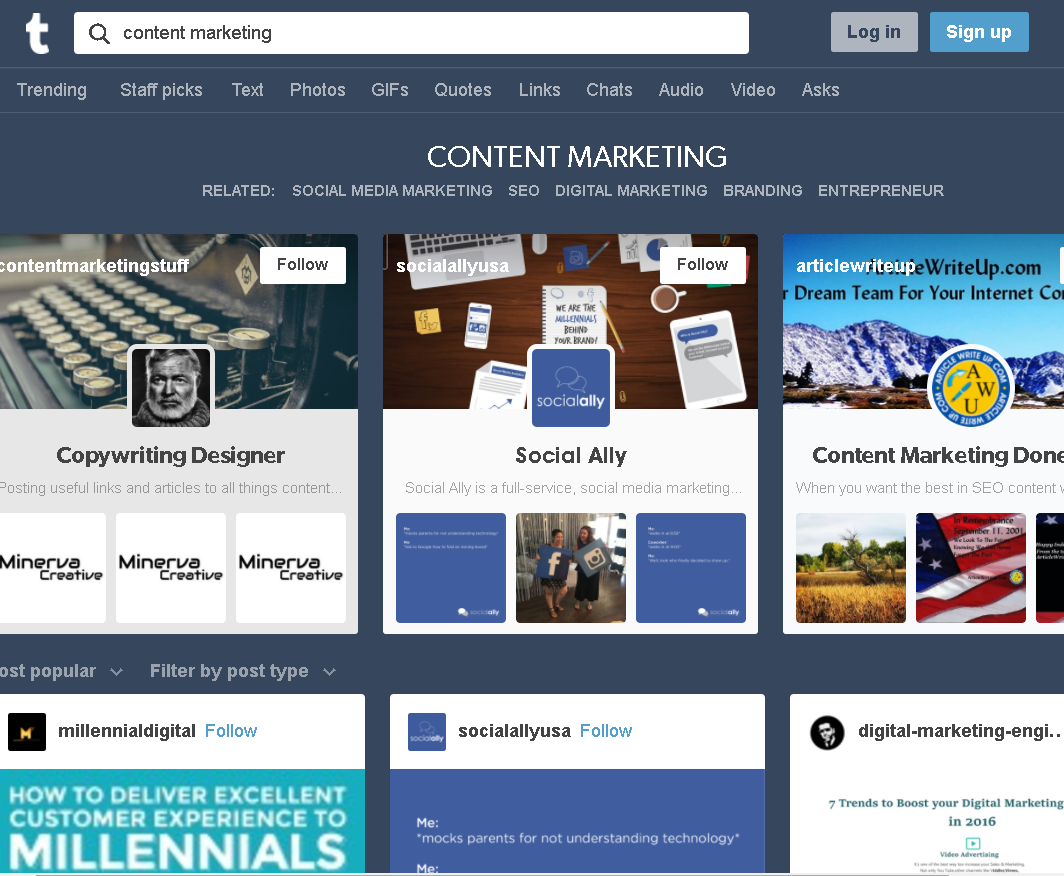
Task: Open the related SEO tag
Action: coord(524,191)
